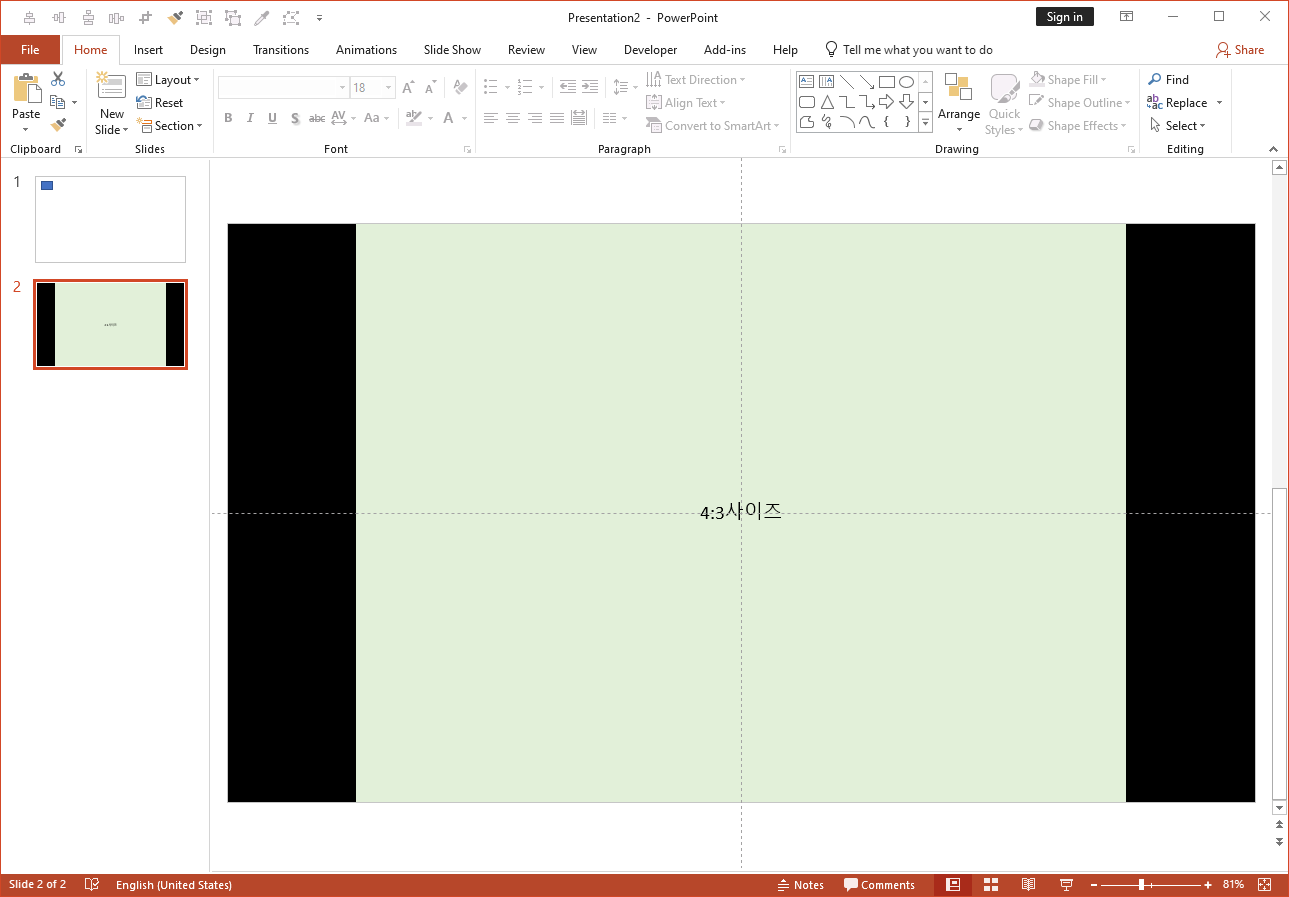Select slide 2 thumbnail
The height and width of the screenshot is (897, 1289).
coord(110,324)
